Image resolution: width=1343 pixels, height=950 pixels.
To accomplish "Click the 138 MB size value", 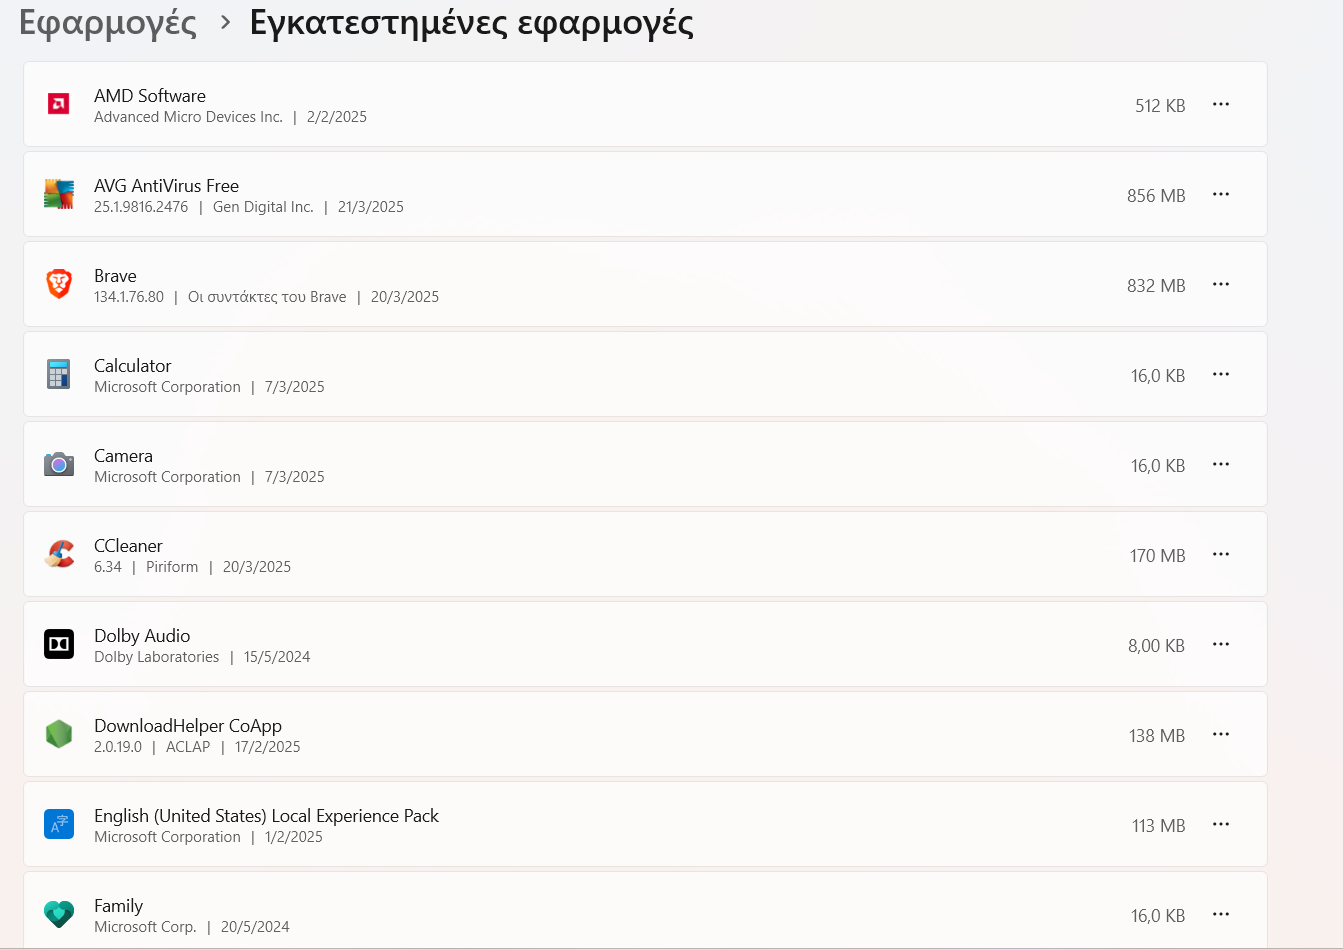I will click(x=1157, y=736).
